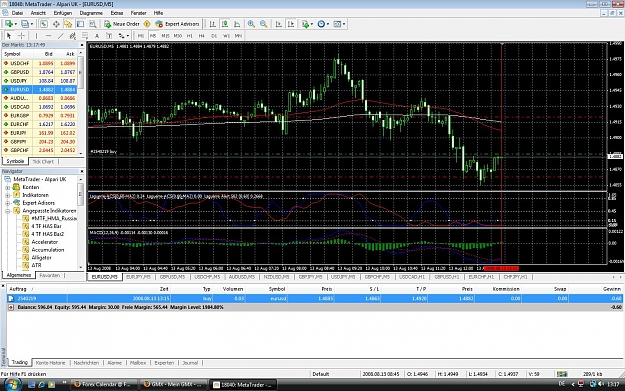Switch to the candlestick chart icon
The image size is (625, 391).
(225, 24)
